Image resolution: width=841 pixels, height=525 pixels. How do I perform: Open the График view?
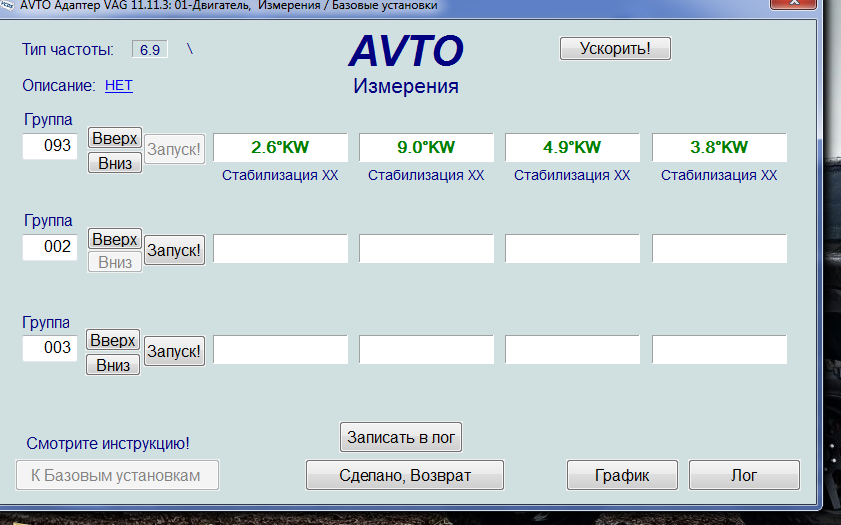point(622,475)
